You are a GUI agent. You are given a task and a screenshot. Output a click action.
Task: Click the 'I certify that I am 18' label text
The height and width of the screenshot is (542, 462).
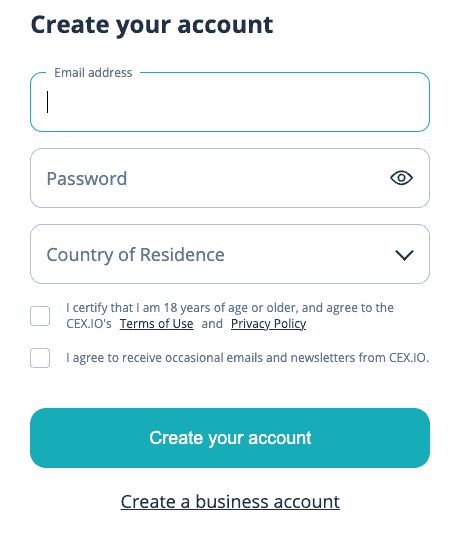[230, 316]
